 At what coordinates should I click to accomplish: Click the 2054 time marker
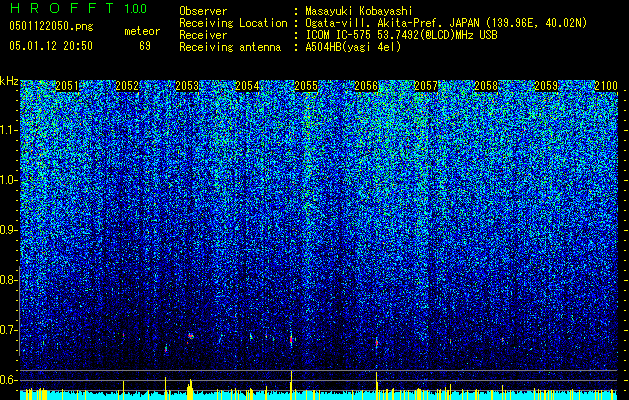pyautogui.click(x=247, y=86)
